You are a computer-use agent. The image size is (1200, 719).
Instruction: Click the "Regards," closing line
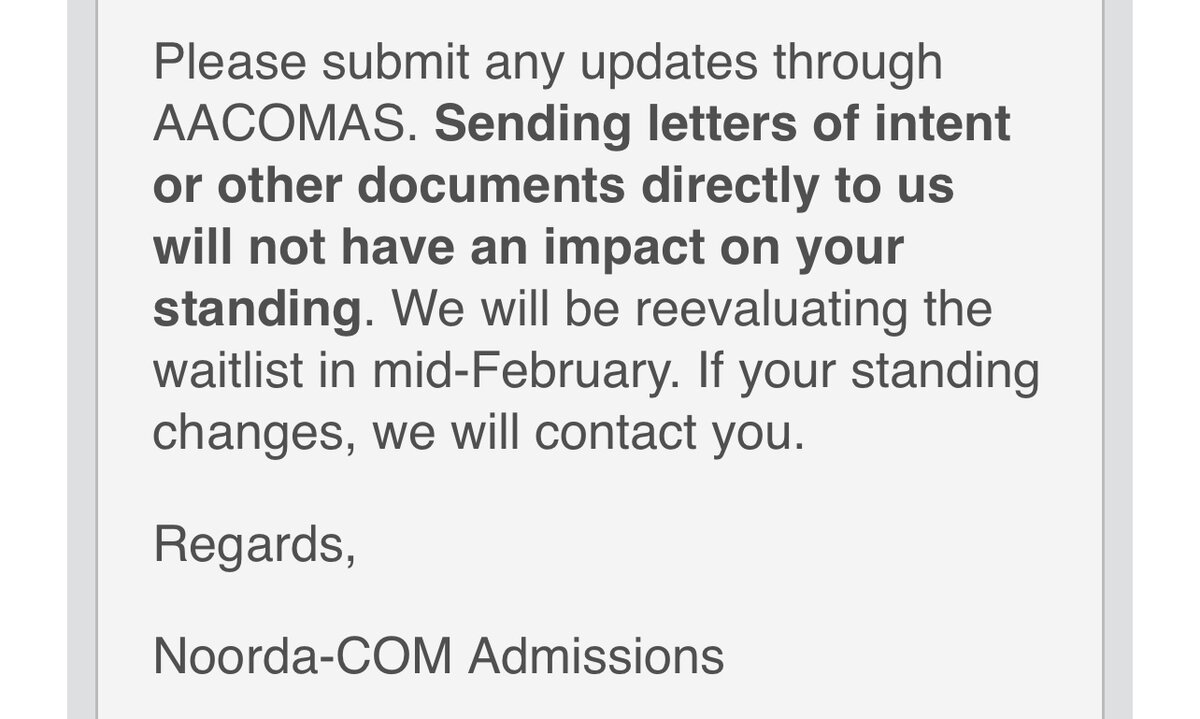(x=254, y=546)
